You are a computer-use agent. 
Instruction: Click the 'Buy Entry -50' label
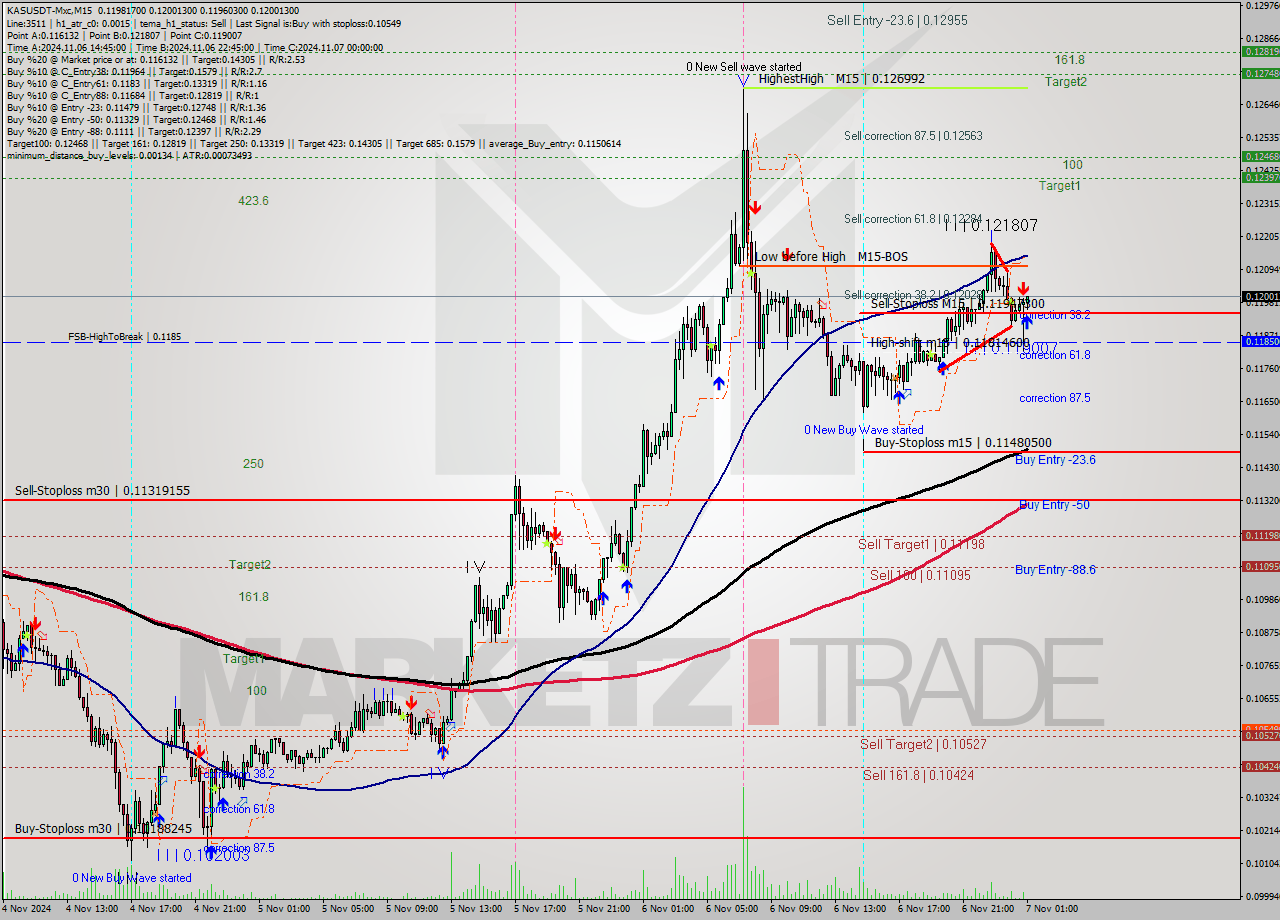click(x=1054, y=505)
